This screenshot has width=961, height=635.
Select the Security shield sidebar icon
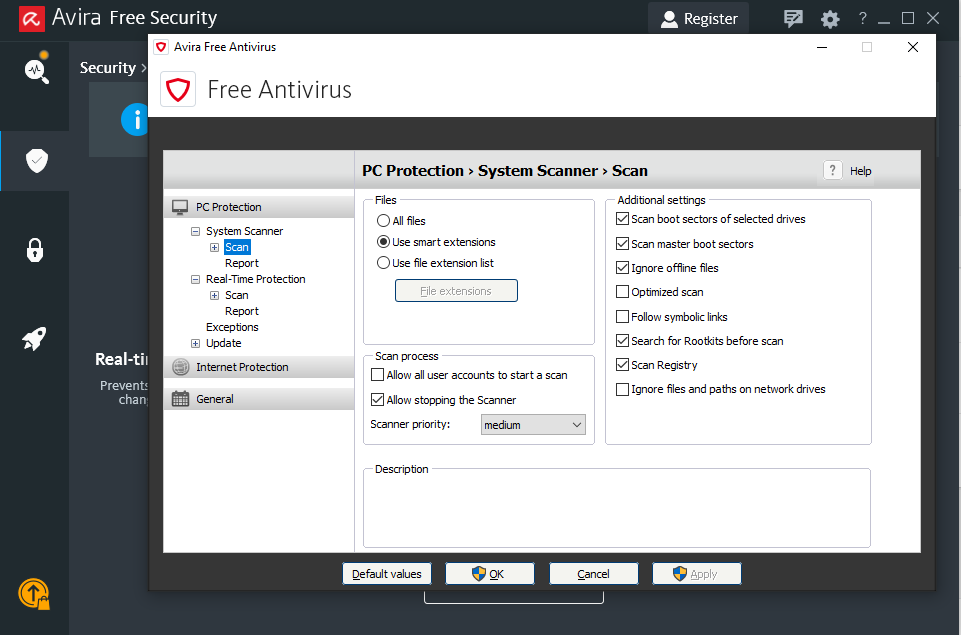pyautogui.click(x=36, y=160)
